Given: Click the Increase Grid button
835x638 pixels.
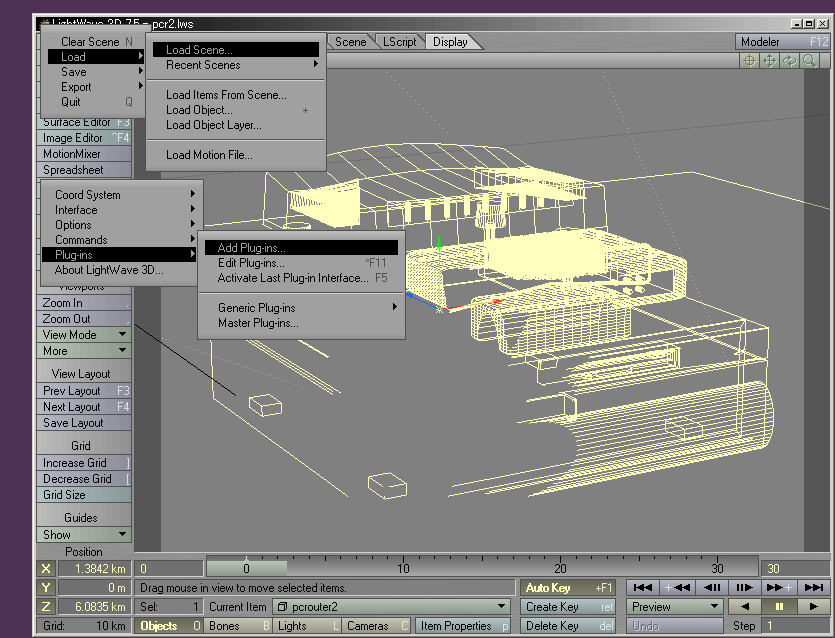Looking at the screenshot, I should tap(84, 462).
